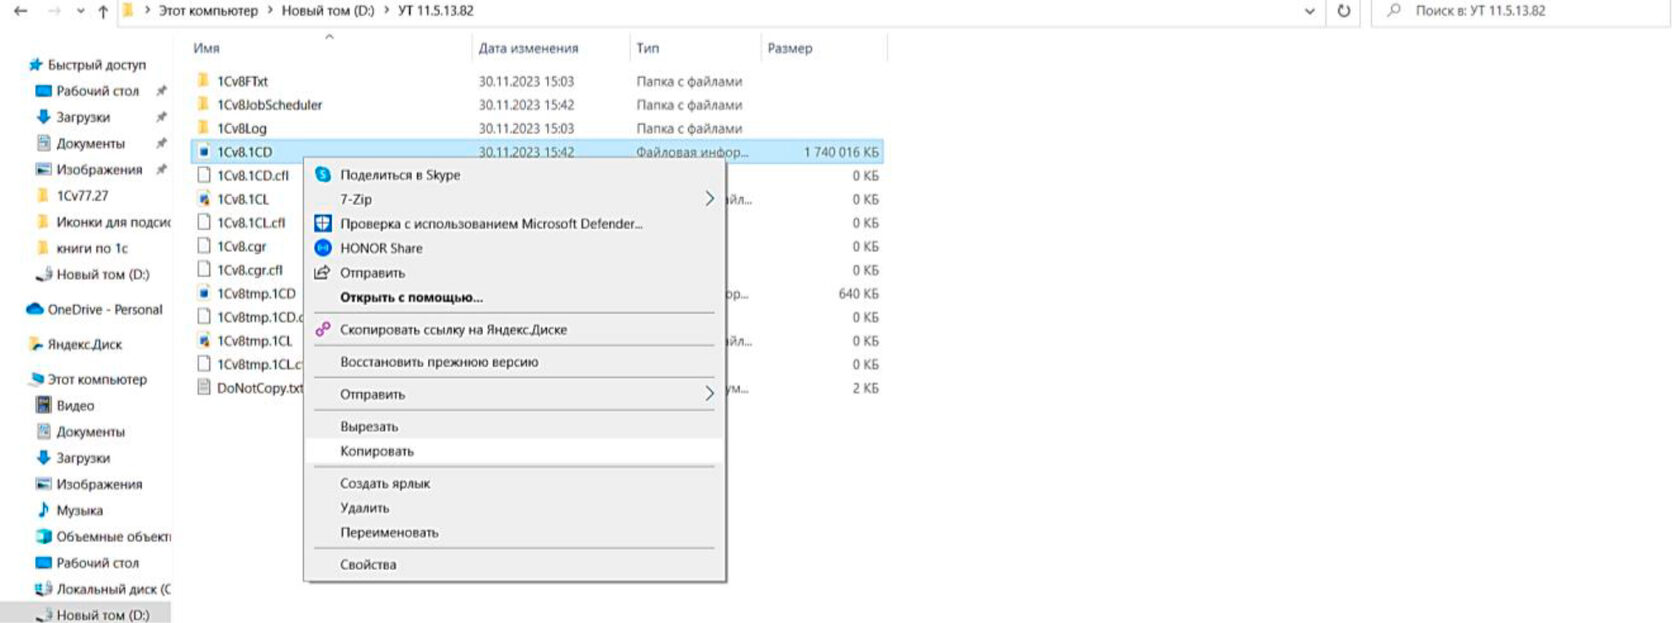
Task: Click the Microsoft Defender shield icon
Action: click(323, 223)
